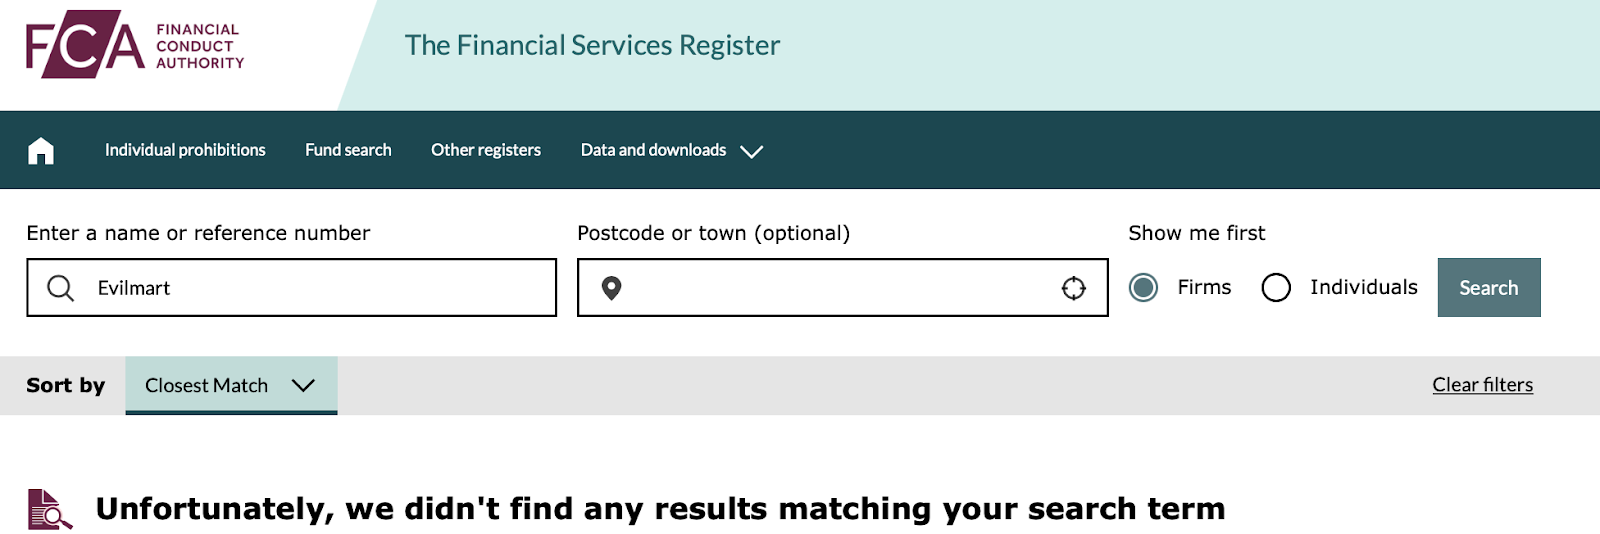
Task: Open Other registers menu item
Action: coord(486,150)
